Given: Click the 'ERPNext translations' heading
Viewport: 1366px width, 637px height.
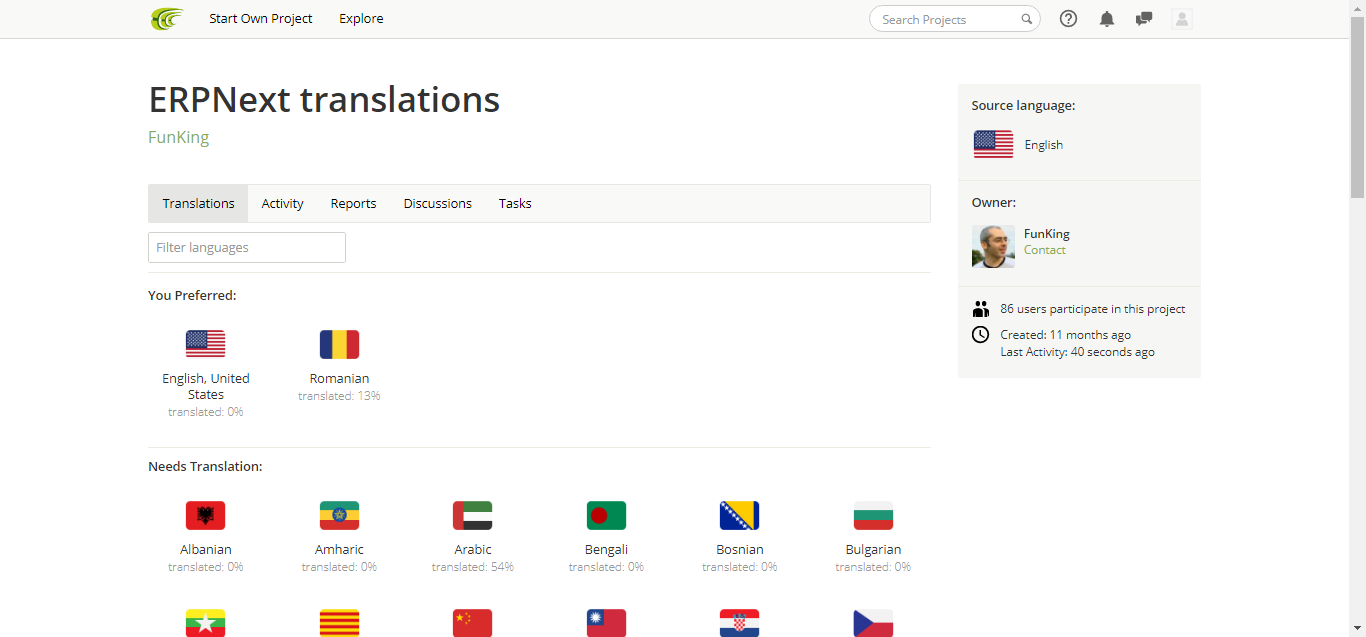Looking at the screenshot, I should 324,100.
